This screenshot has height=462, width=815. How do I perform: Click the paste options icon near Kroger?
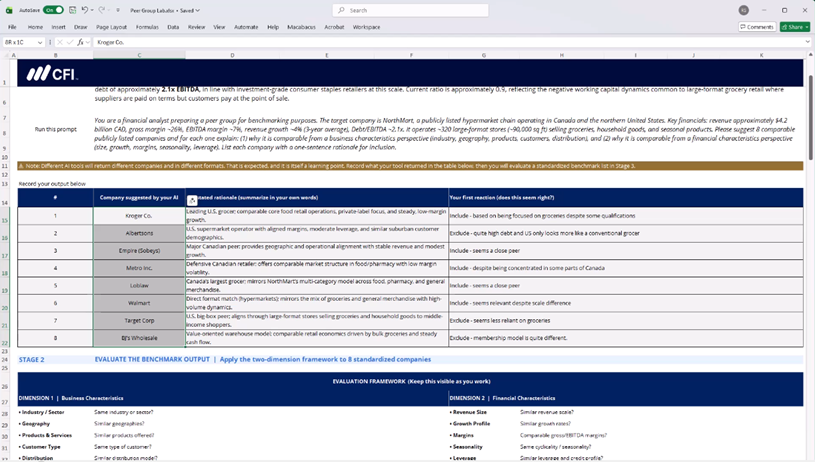[192, 201]
